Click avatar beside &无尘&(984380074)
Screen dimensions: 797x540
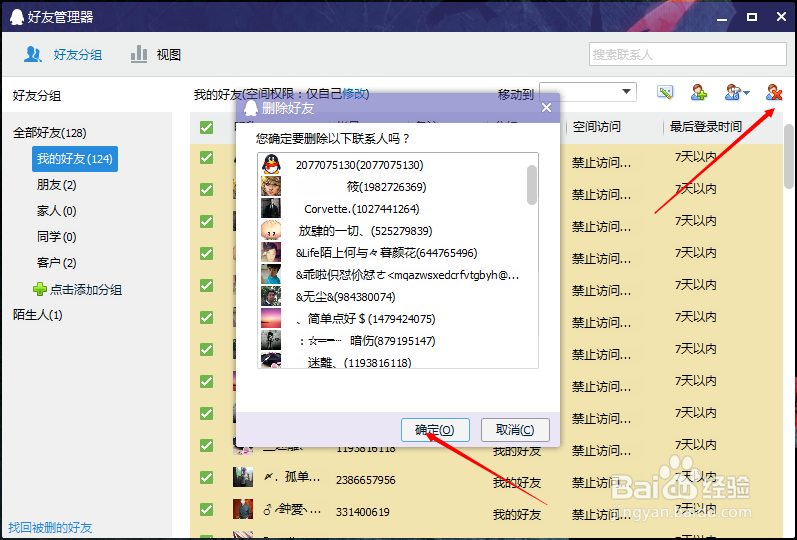[x=271, y=296]
